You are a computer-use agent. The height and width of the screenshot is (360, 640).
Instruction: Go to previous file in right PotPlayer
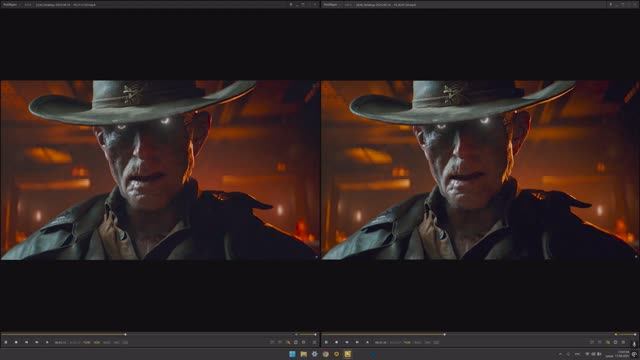(347, 342)
